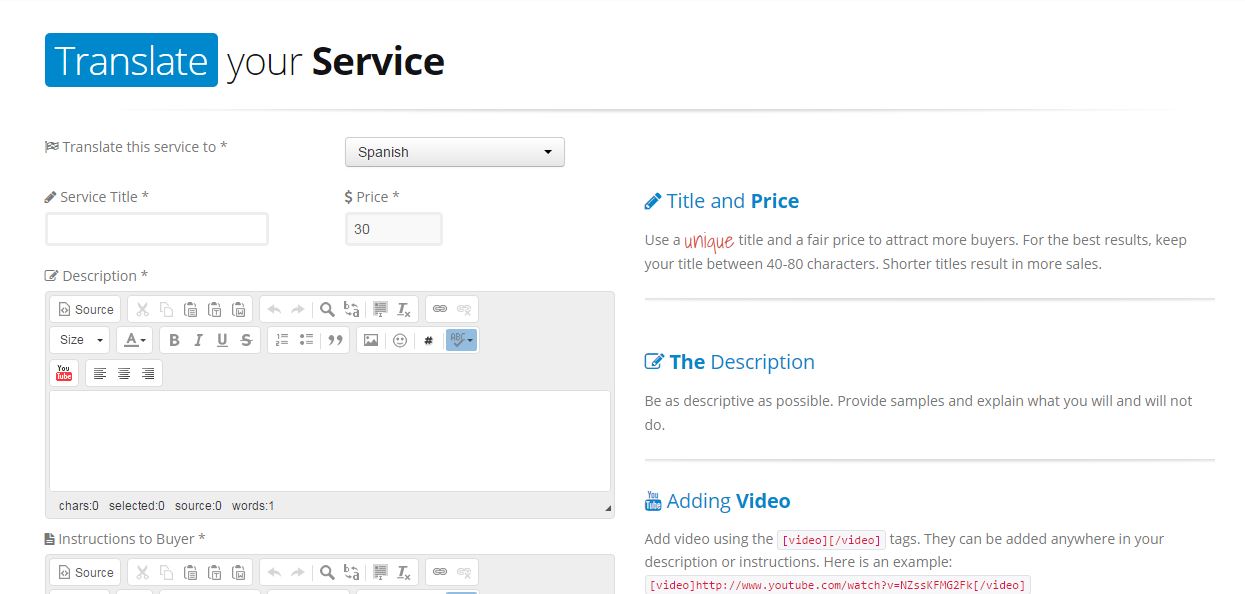Toggle italic formatting in the Description editor
The image size is (1245, 594).
click(198, 340)
